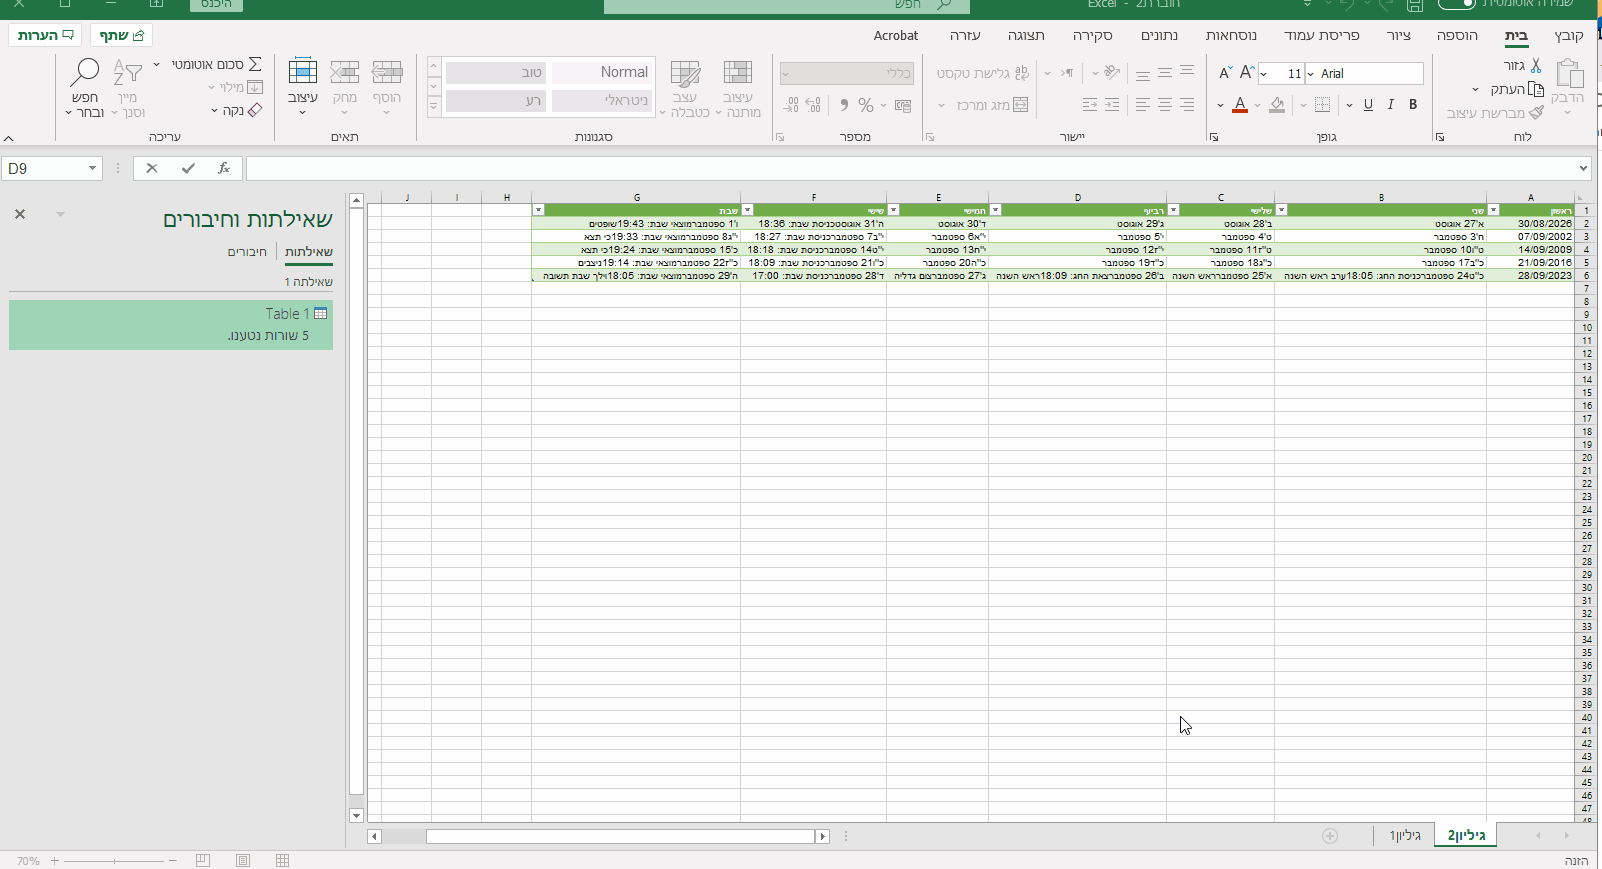Apply the Good (טוב) cell style
The width and height of the screenshot is (1602, 869).
click(496, 72)
